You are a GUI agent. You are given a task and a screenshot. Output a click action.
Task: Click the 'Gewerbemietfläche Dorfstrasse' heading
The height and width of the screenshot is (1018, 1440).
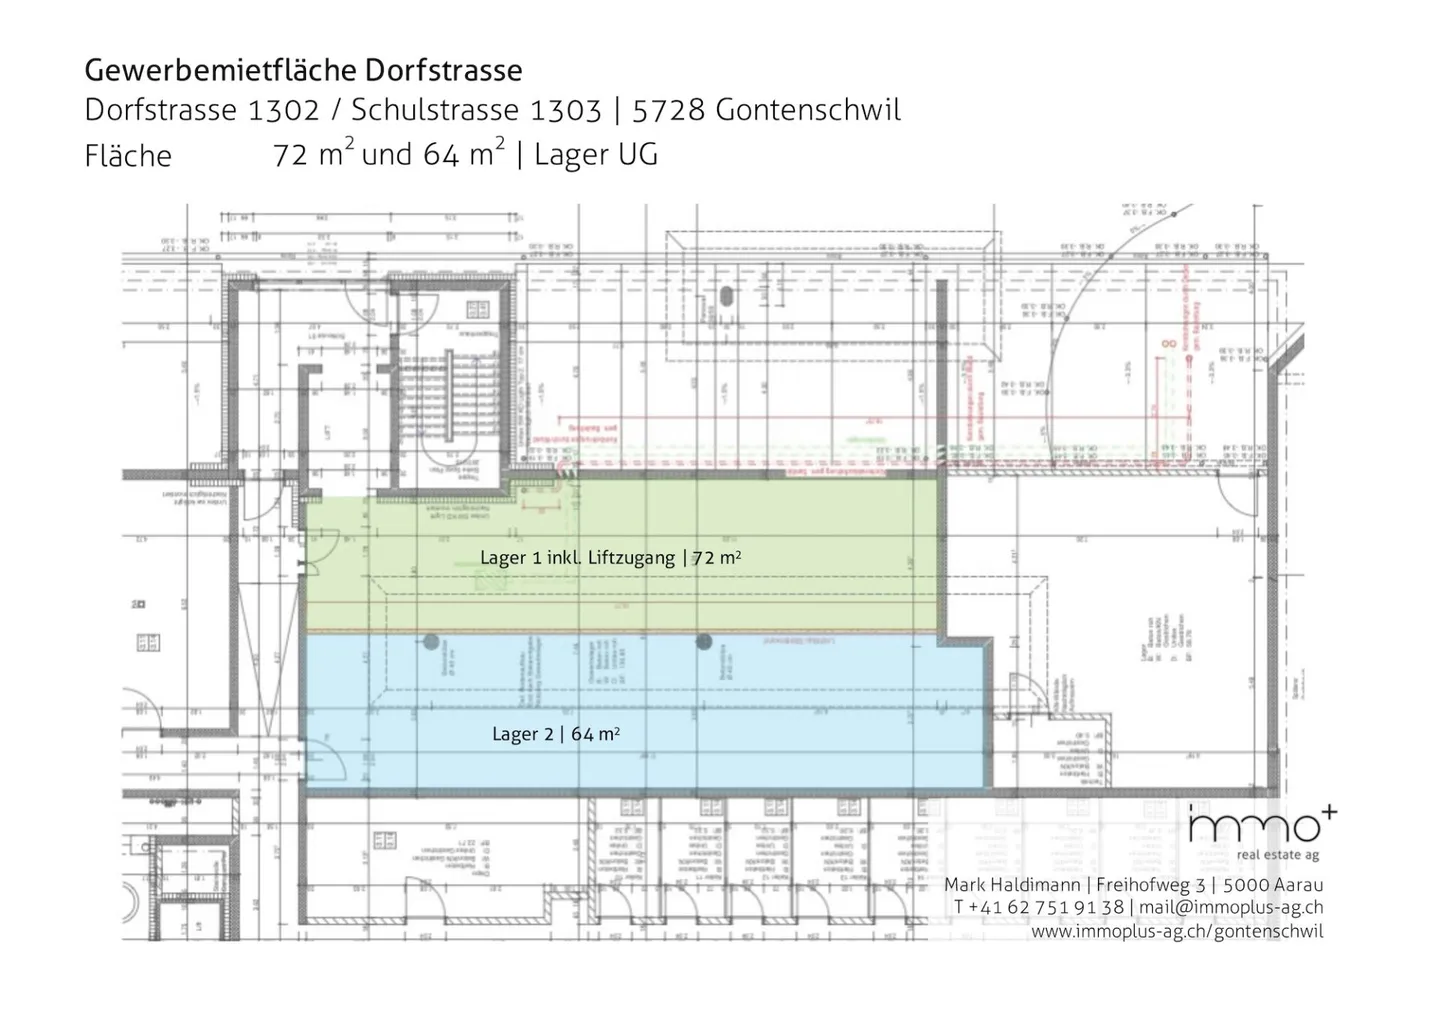(x=303, y=70)
